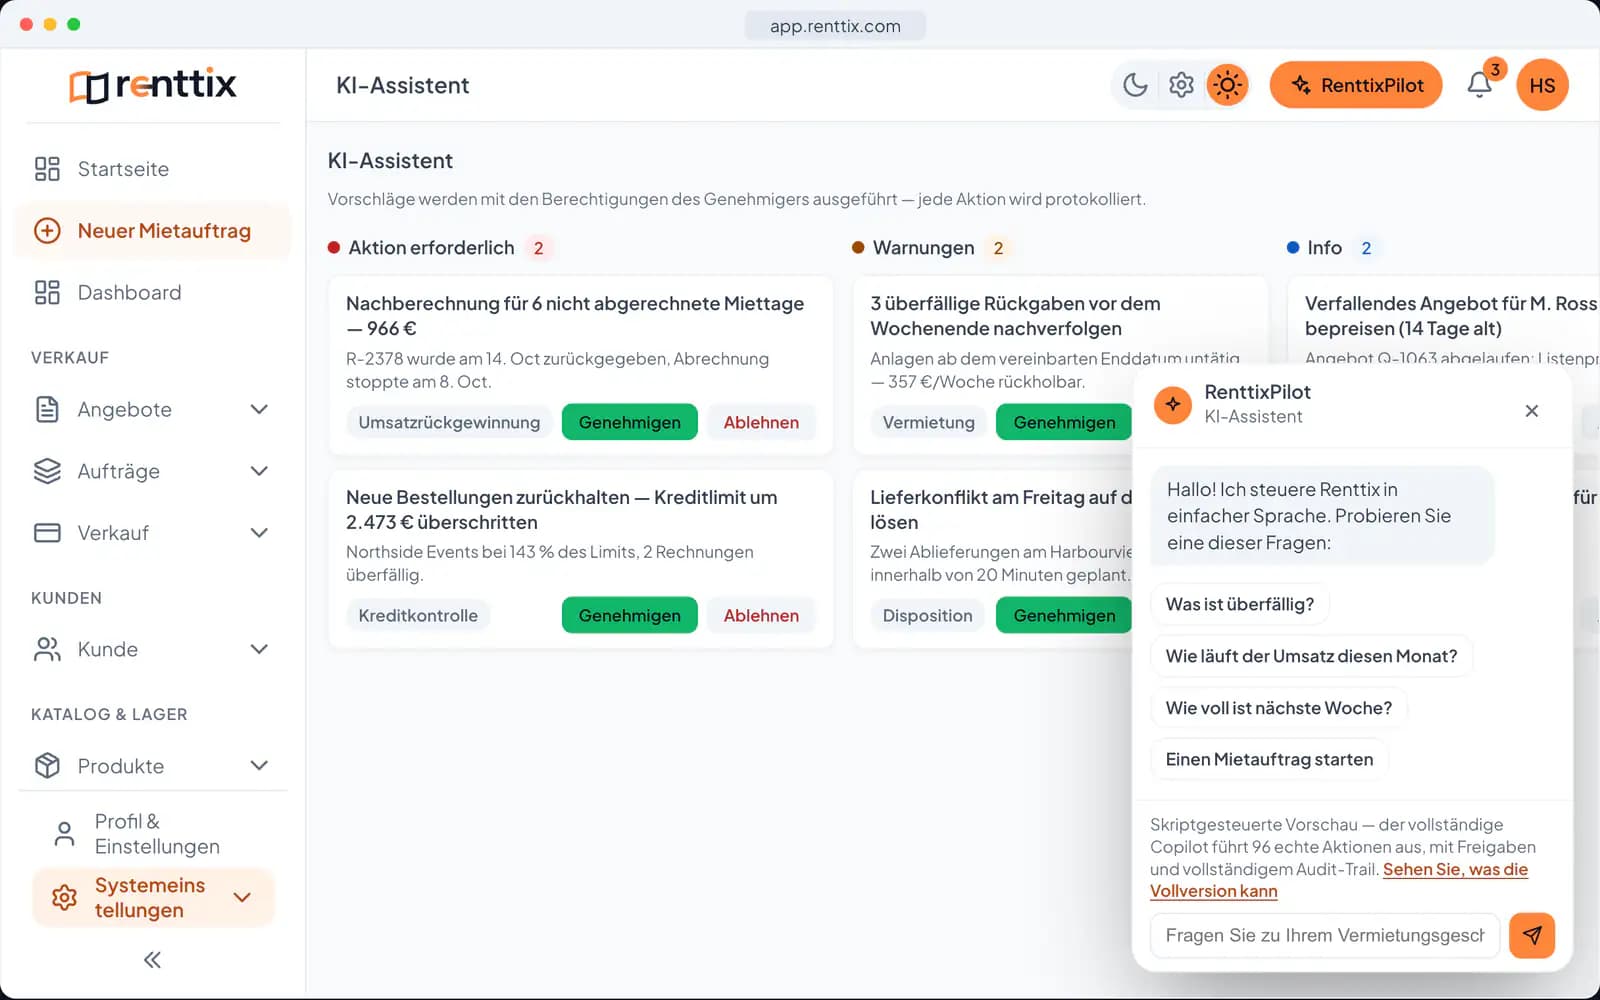Switch to dark mode moon icon
This screenshot has height=1000, width=1600.
(x=1135, y=85)
